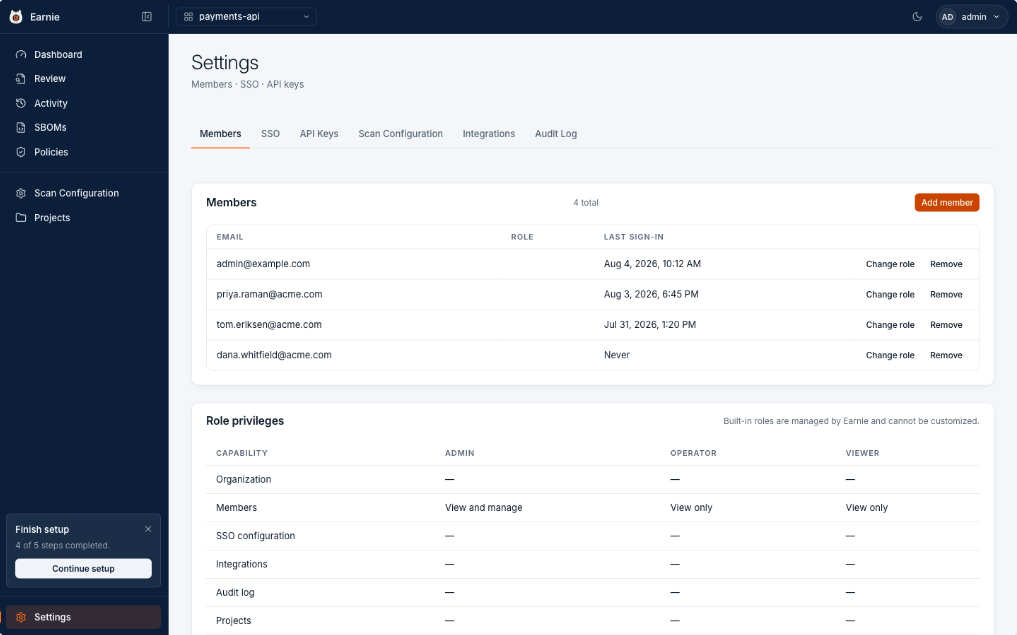Viewport: 1017px width, 635px height.
Task: Click the Add member button
Action: [947, 202]
